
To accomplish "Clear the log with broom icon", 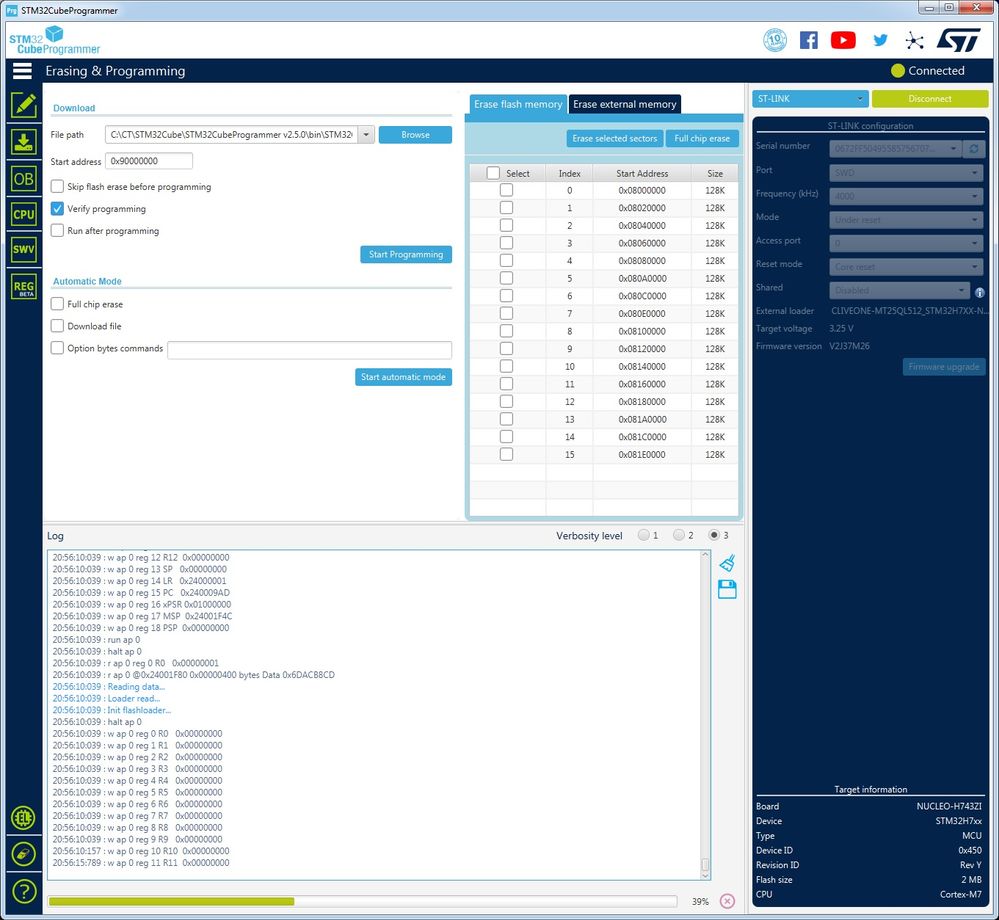I will (x=727, y=563).
